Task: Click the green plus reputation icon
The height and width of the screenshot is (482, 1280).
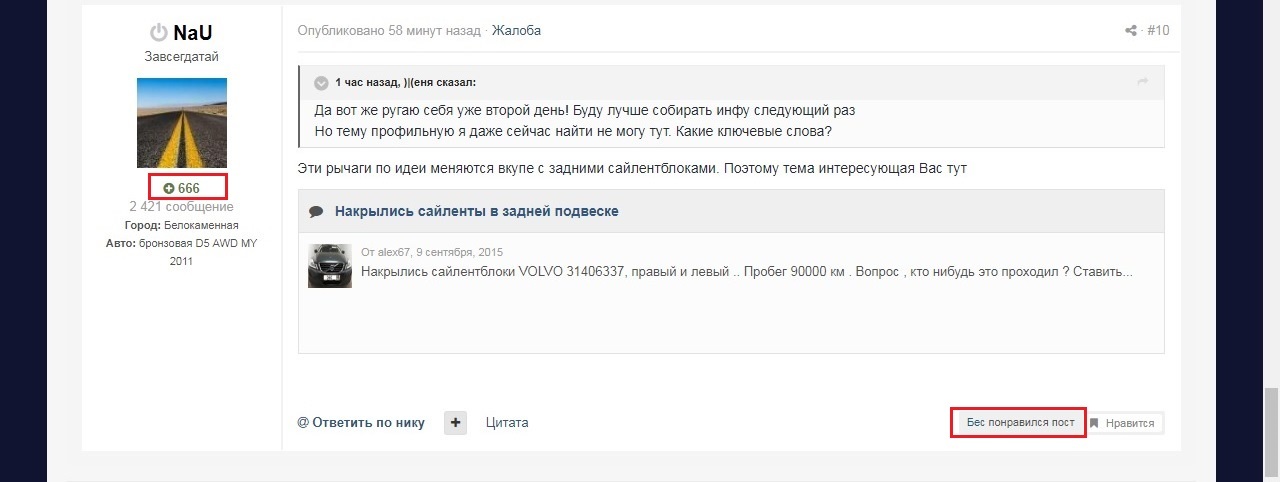Action: (169, 188)
